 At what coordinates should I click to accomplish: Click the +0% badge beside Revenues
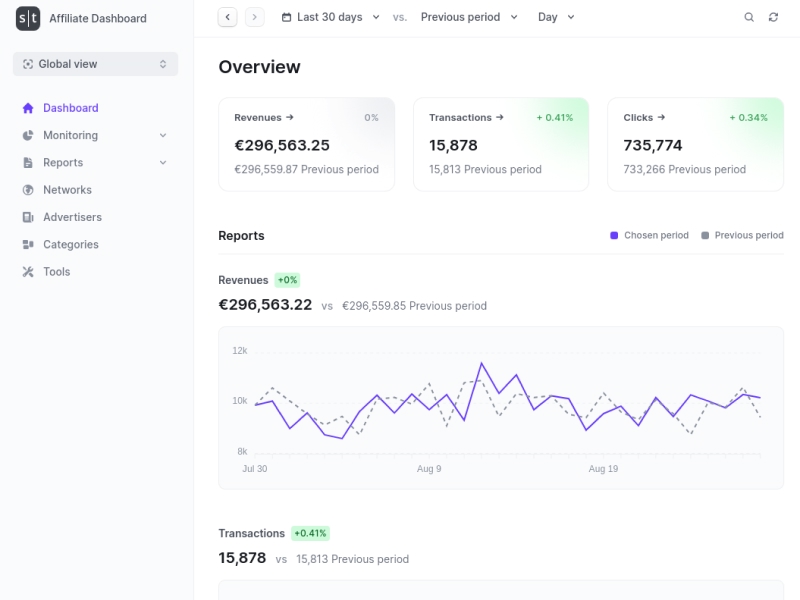point(287,280)
